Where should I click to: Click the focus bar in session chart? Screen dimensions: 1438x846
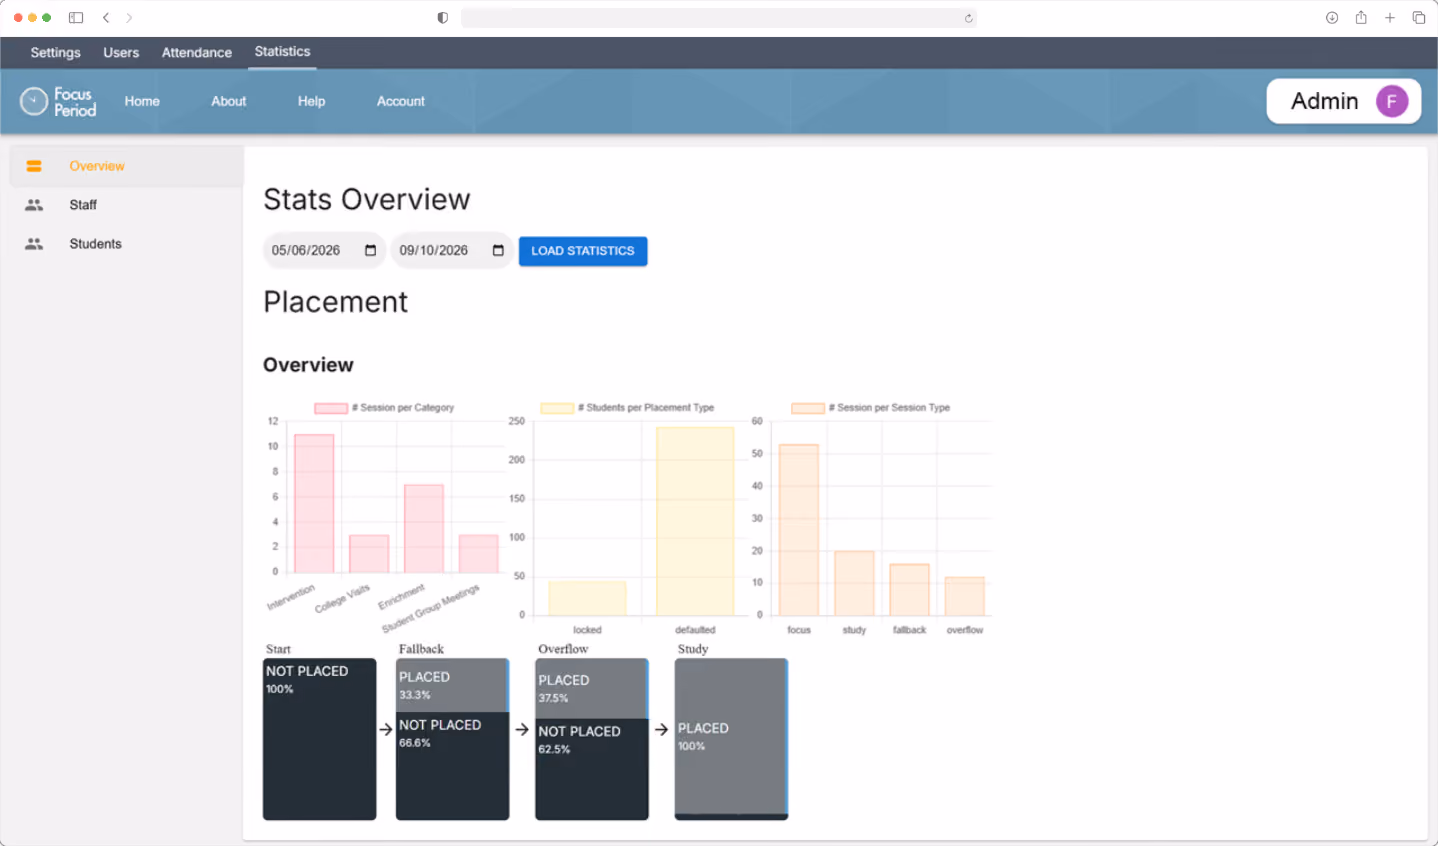tap(799, 530)
